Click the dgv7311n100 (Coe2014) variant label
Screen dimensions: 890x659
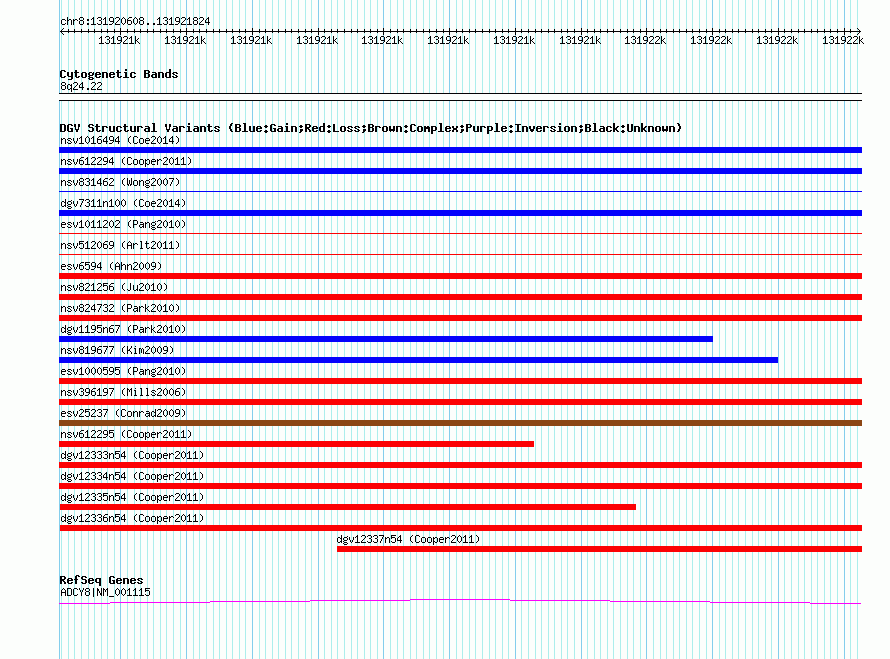pos(123,203)
